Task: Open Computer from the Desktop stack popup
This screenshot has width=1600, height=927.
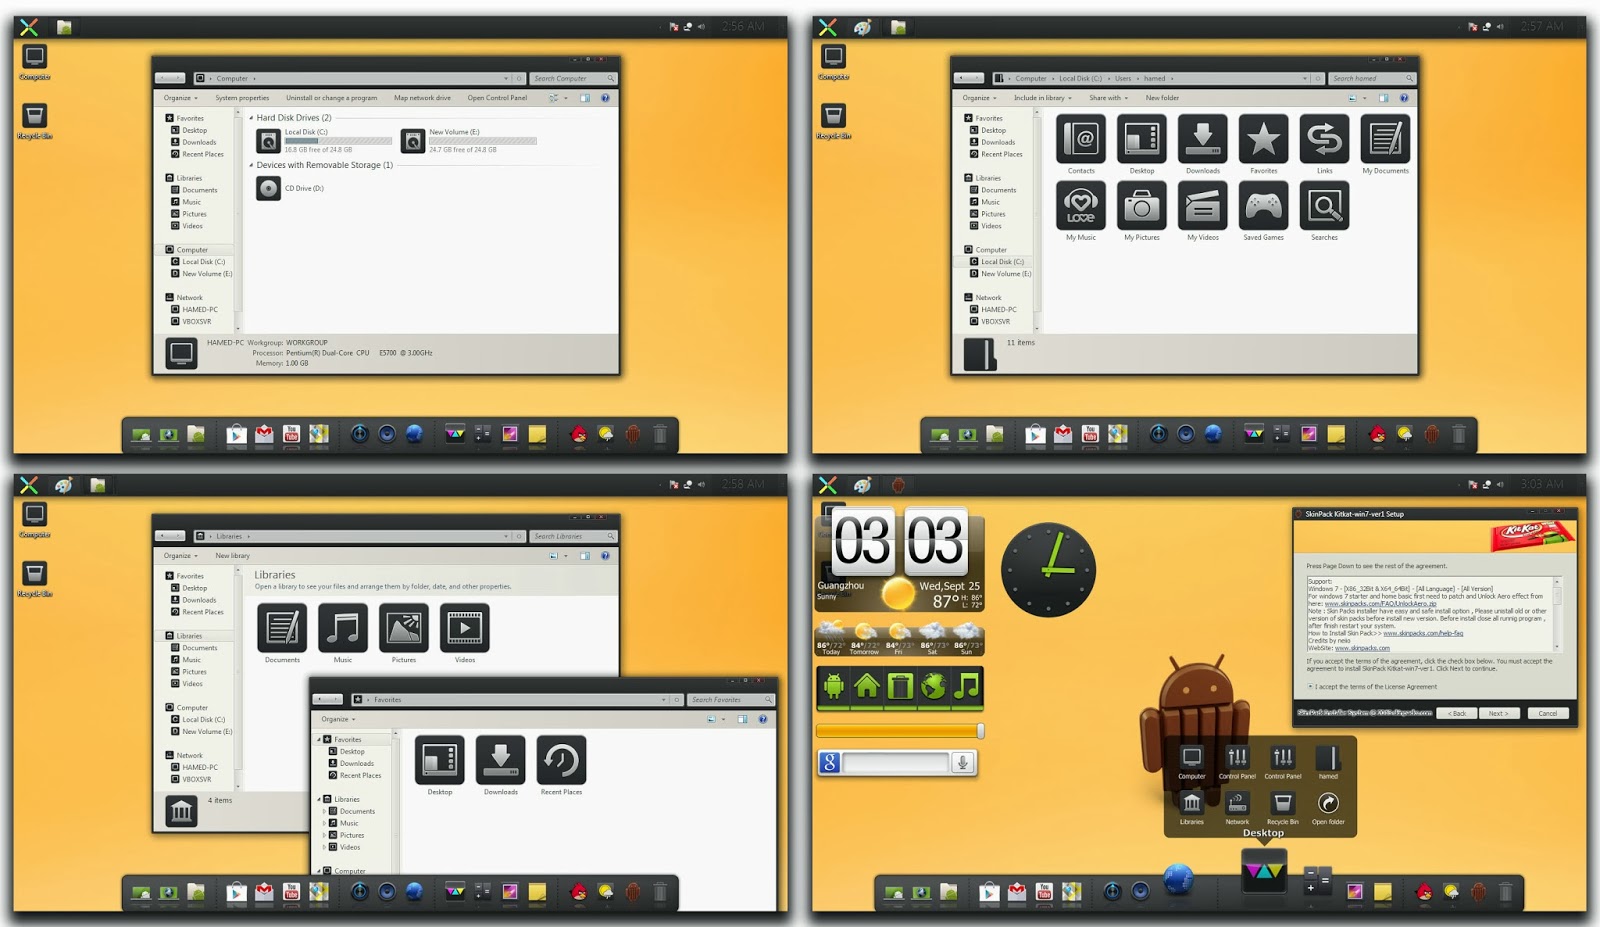Action: click(1192, 758)
